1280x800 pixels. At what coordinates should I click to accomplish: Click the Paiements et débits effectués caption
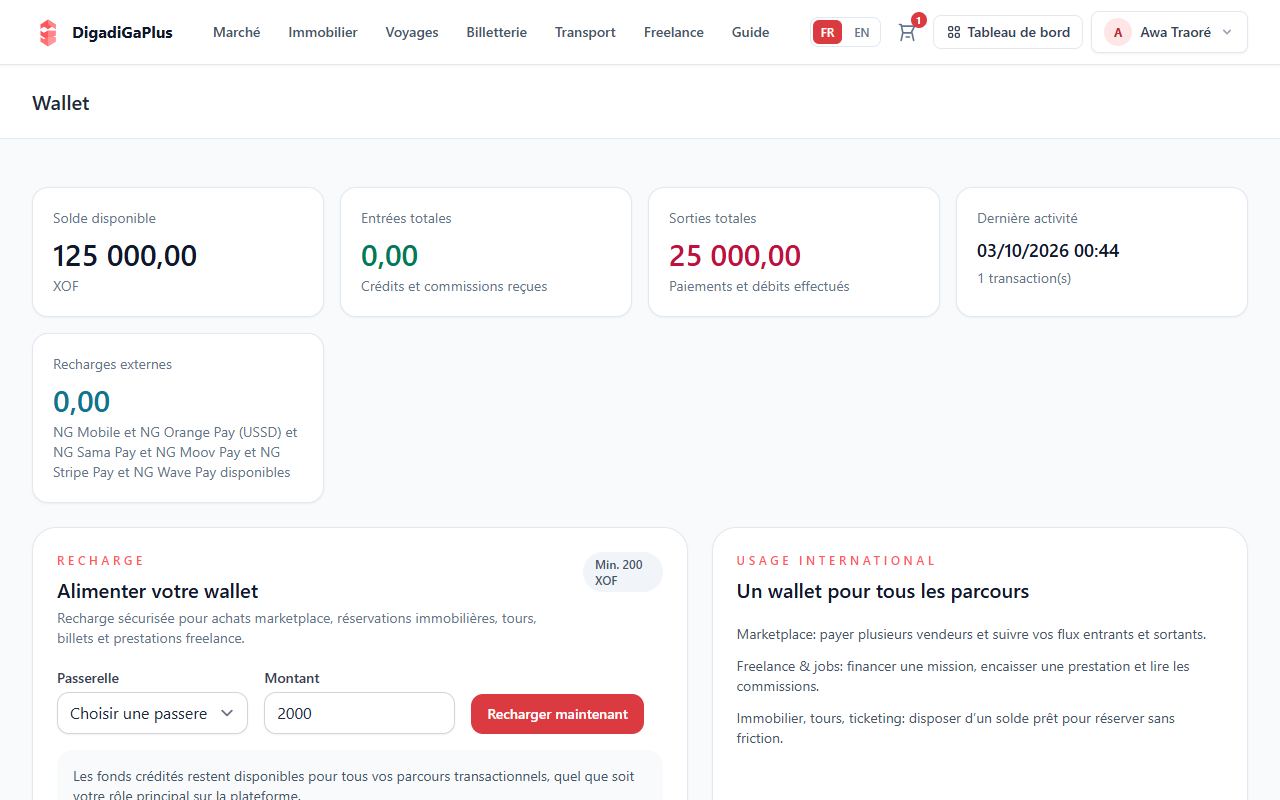click(x=759, y=286)
